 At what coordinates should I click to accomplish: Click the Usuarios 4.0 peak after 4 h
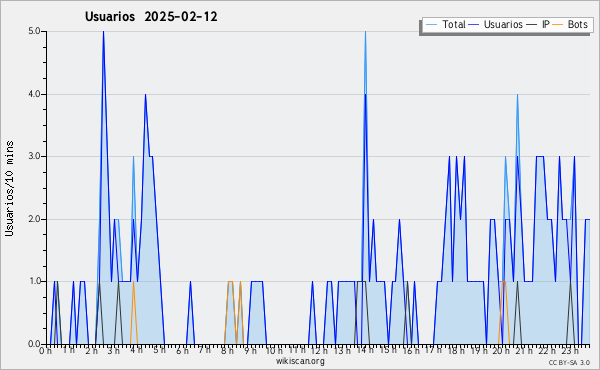pos(145,95)
